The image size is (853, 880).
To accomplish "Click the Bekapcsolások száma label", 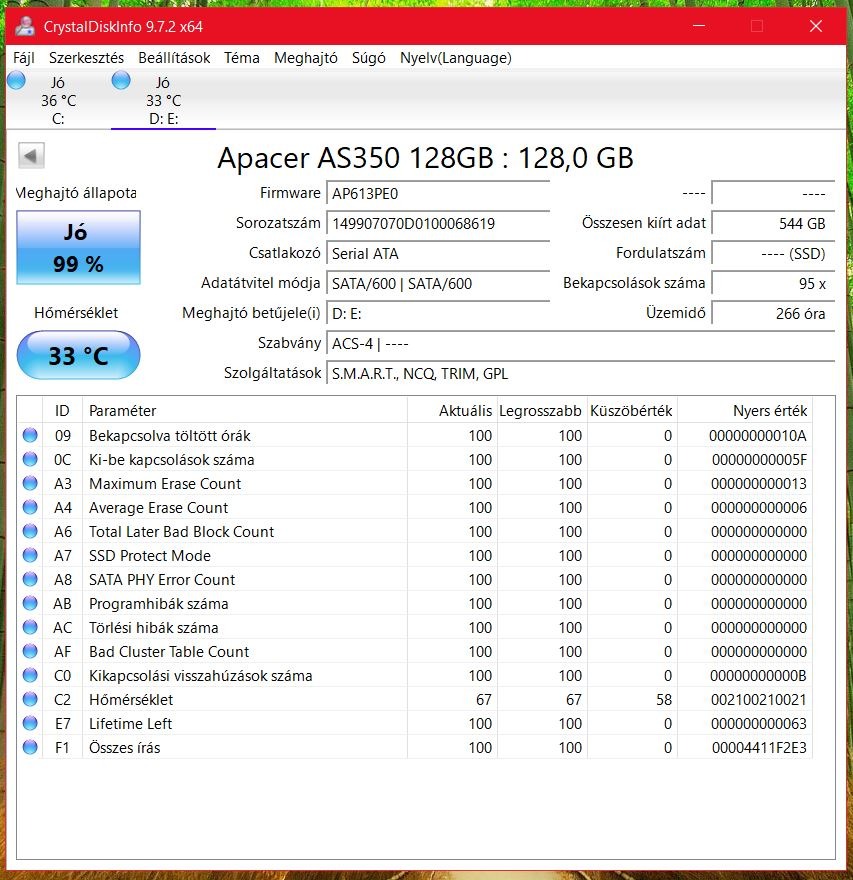I will click(x=634, y=283).
